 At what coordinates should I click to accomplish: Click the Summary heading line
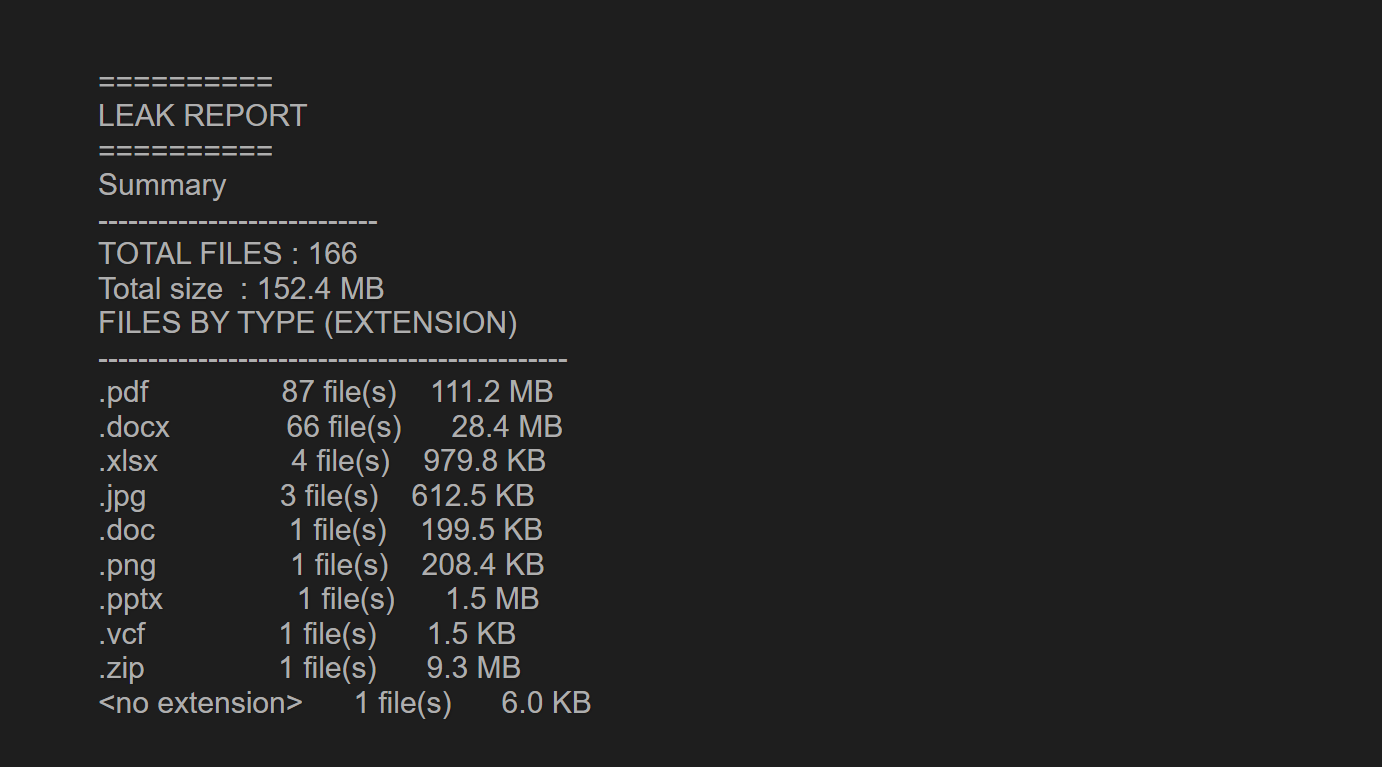tap(162, 185)
